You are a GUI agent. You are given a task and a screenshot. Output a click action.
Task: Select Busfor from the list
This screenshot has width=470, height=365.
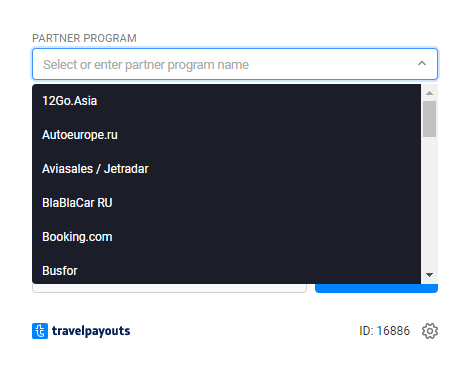tap(227, 270)
